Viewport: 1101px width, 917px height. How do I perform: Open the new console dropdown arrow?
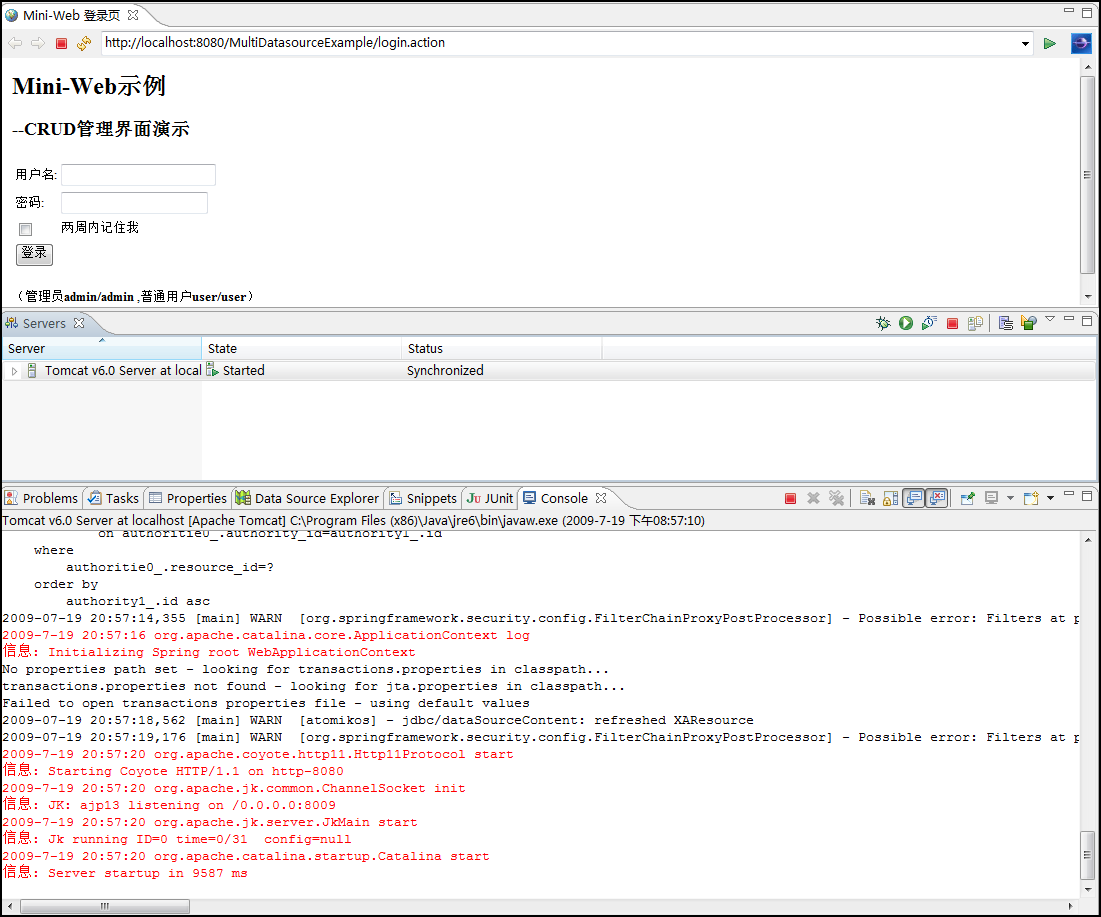pyautogui.click(x=1050, y=499)
